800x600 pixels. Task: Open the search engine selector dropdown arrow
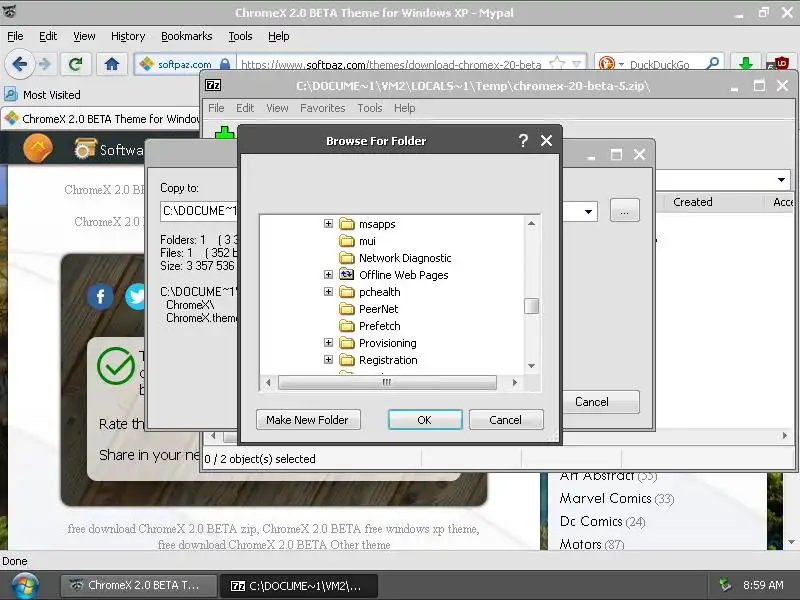[621, 65]
